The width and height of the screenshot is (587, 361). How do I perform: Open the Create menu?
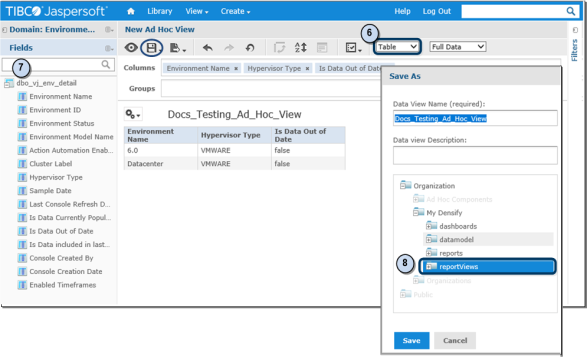click(235, 11)
